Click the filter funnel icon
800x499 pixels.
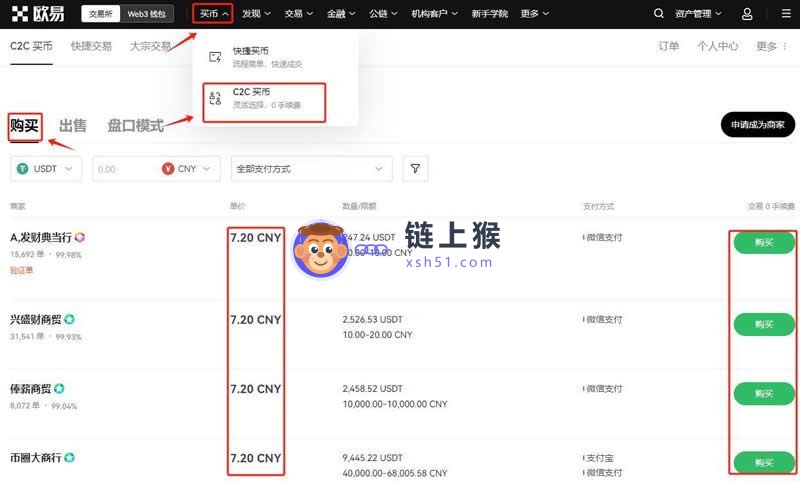[x=415, y=168]
